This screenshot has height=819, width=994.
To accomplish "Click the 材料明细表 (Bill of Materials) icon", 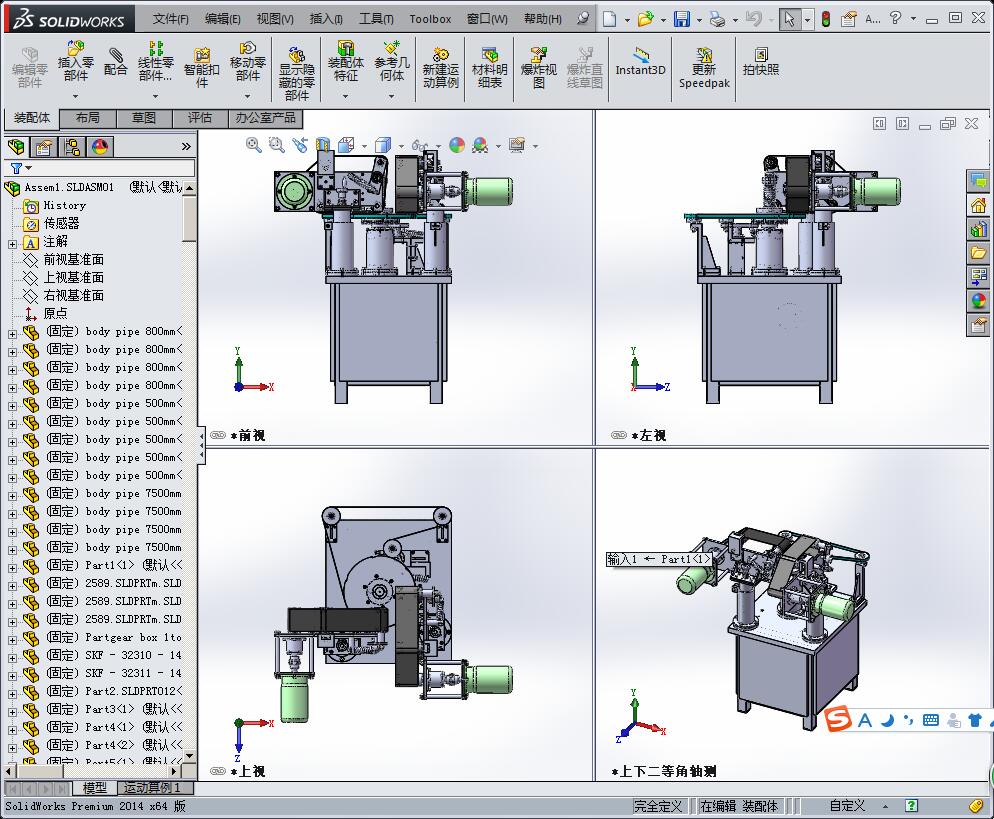I will coord(489,62).
